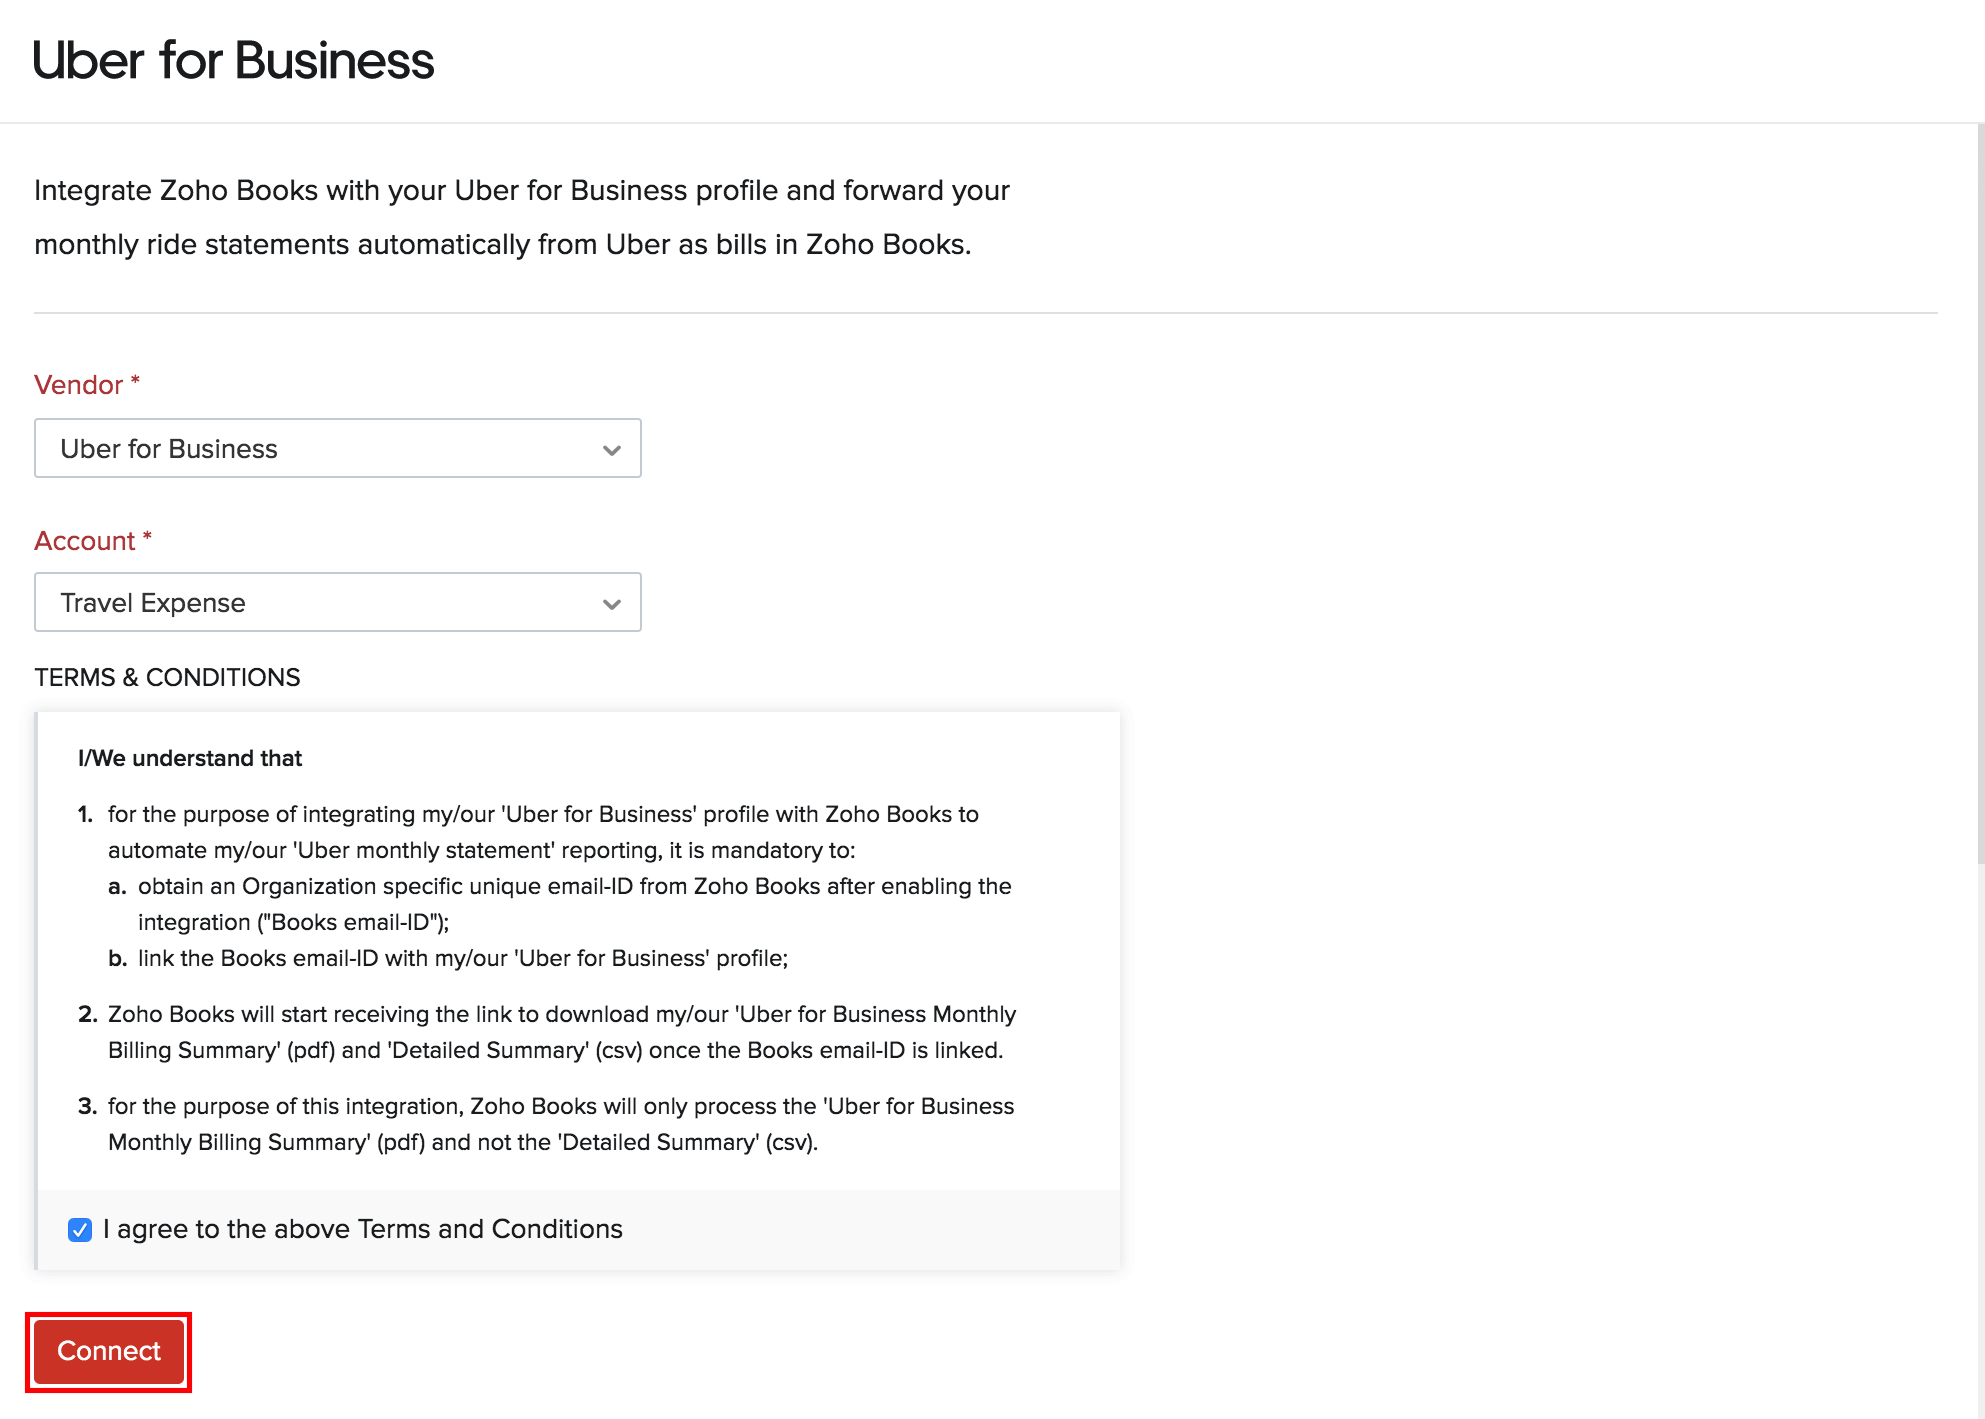Click the Vendor field label
1985x1419 pixels.
point(78,385)
